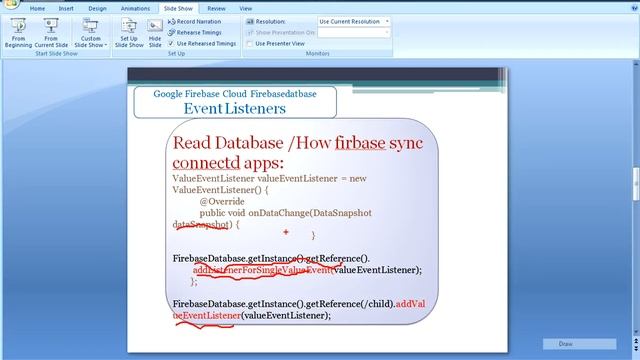The image size is (640, 360).
Task: Click the help icon in ribbon corner
Action: pyautogui.click(x=634, y=8)
